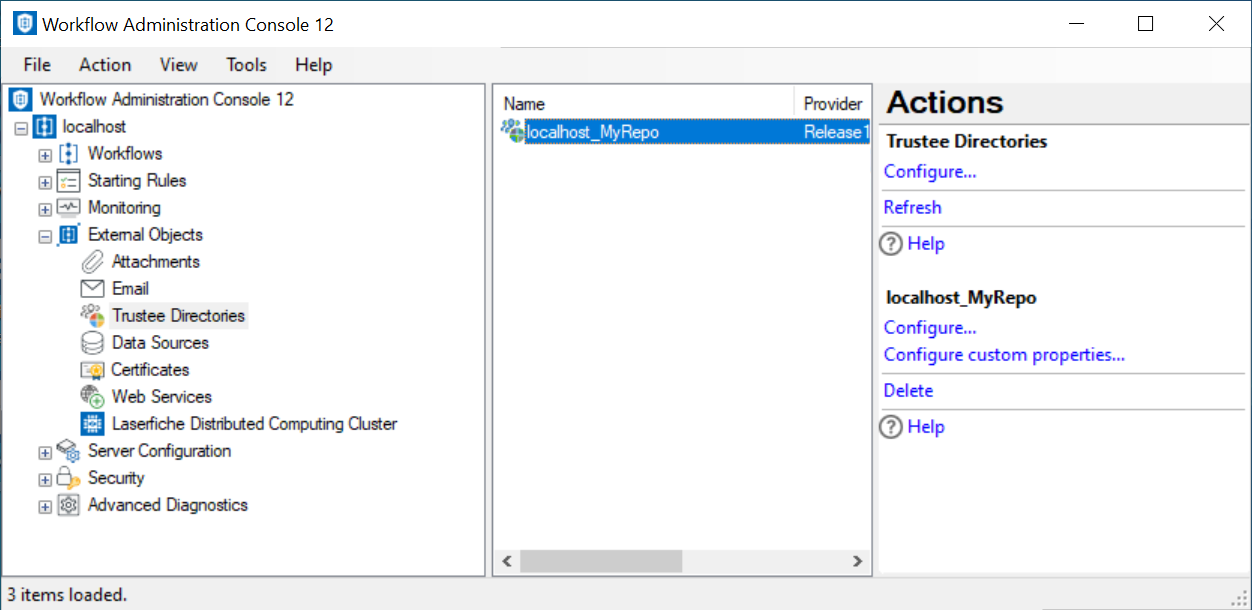1252x610 pixels.
Task: Click the Monitoring node icon
Action: [x=68, y=208]
